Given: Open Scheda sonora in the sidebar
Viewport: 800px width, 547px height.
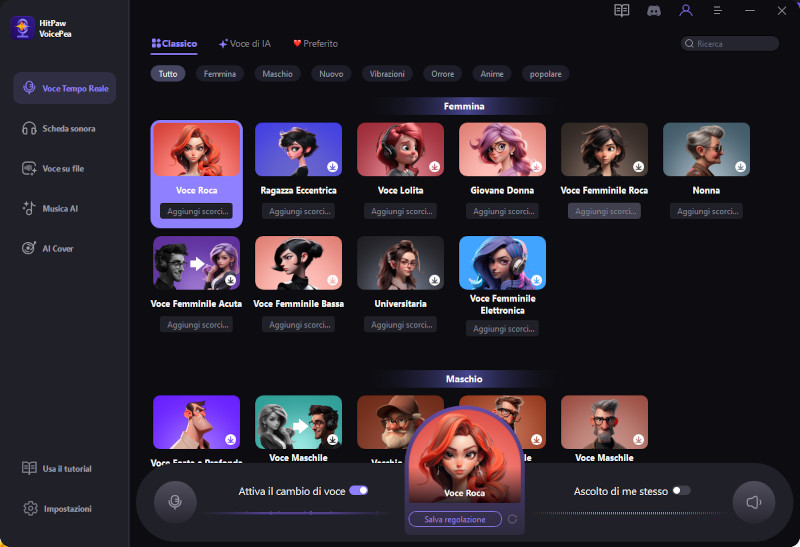Looking at the screenshot, I should (68, 128).
